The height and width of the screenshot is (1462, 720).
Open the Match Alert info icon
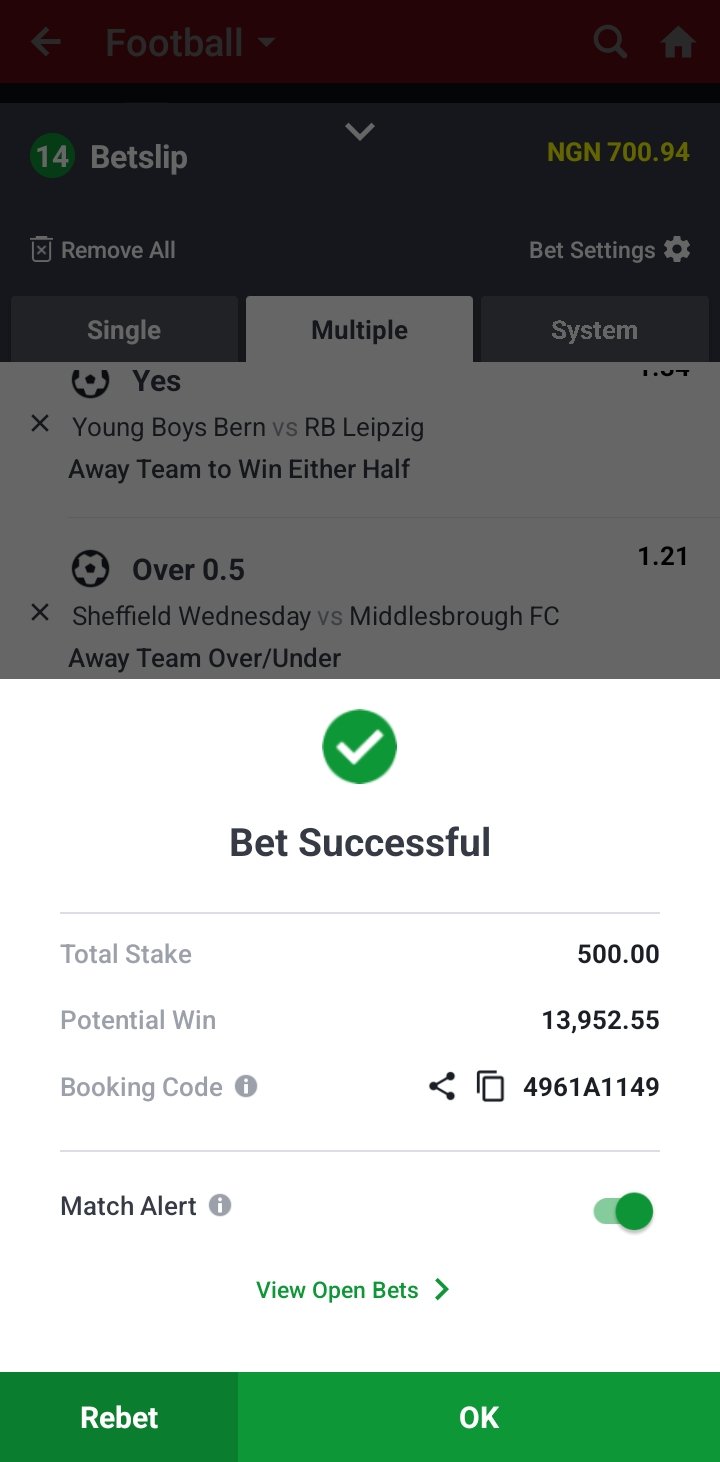220,1205
